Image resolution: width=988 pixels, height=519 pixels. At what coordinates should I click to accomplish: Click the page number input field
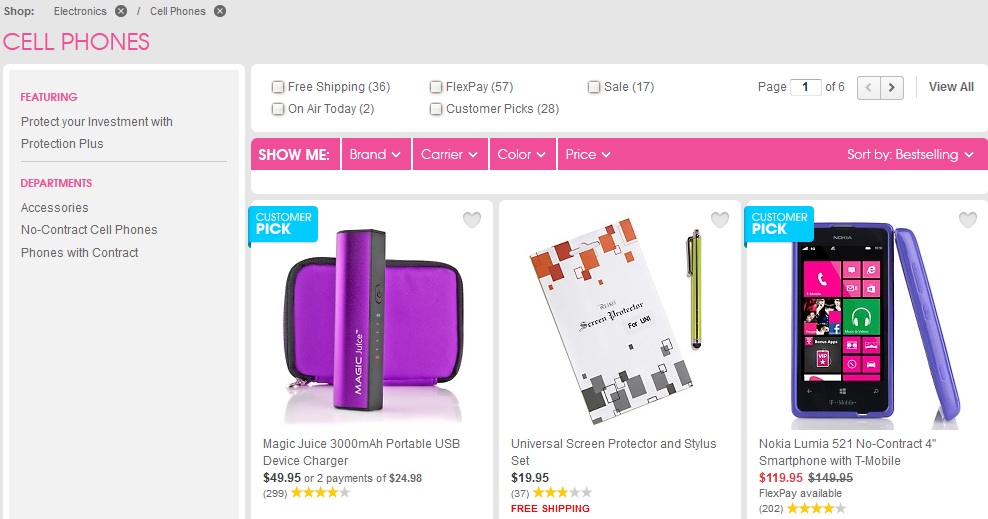pos(805,87)
